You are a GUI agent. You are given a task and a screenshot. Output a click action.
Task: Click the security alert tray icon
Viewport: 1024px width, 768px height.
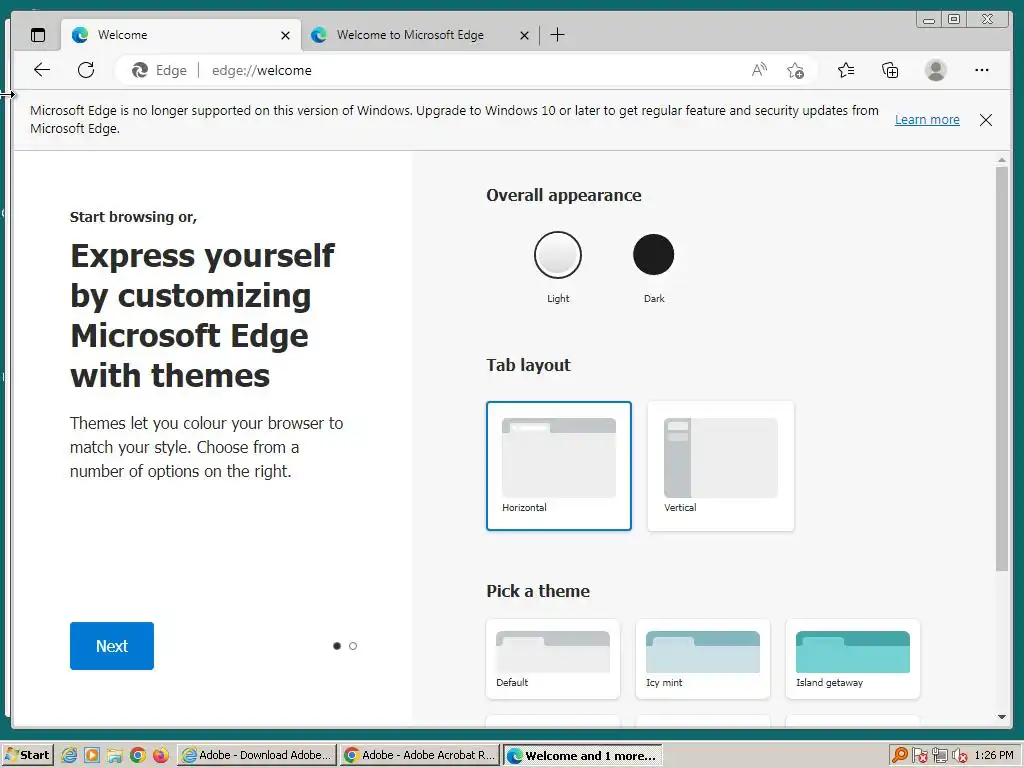920,755
